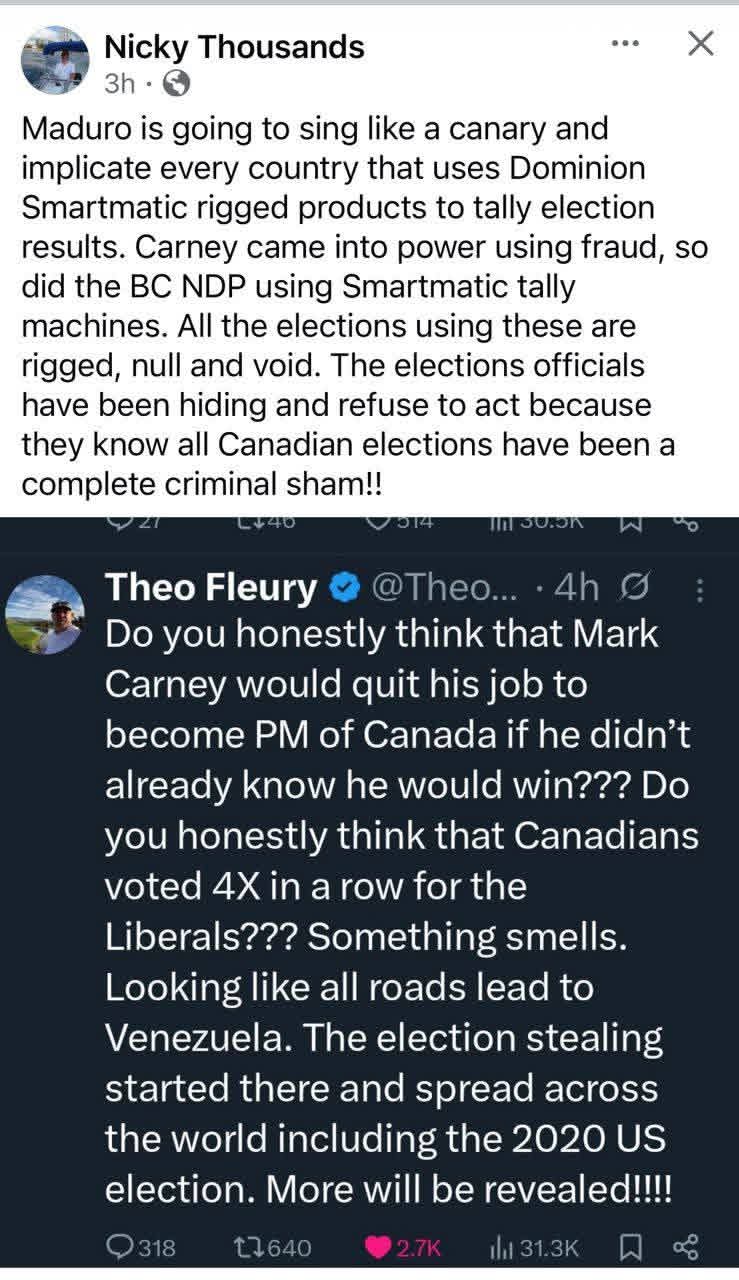Open the more options menu on Nicky Thousands' post

(625, 43)
